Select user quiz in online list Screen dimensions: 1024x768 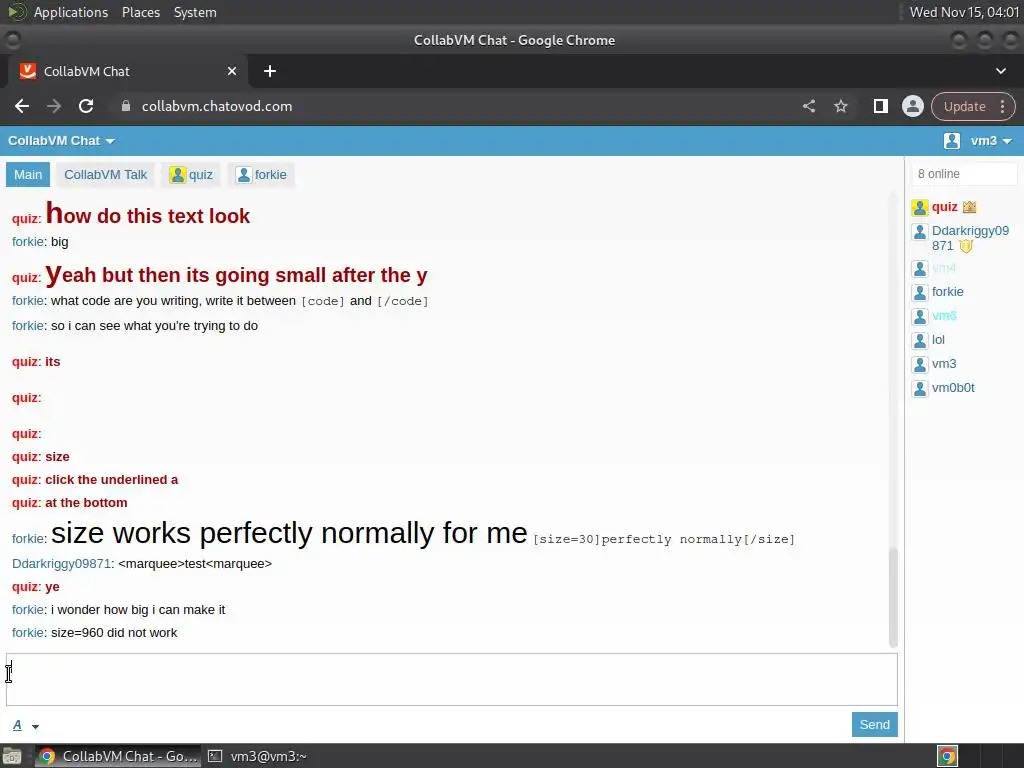(944, 207)
